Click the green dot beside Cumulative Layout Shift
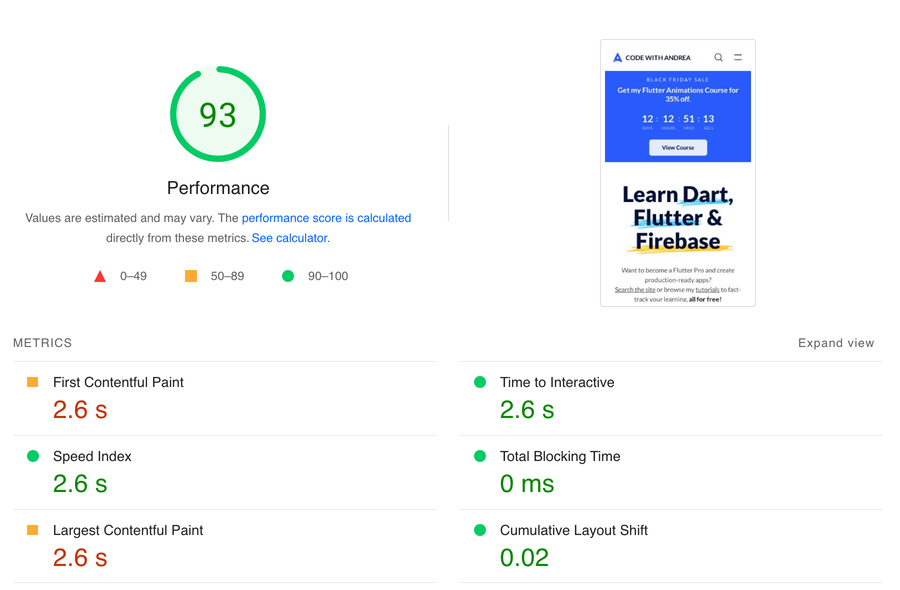The width and height of the screenshot is (900, 590). coord(480,530)
